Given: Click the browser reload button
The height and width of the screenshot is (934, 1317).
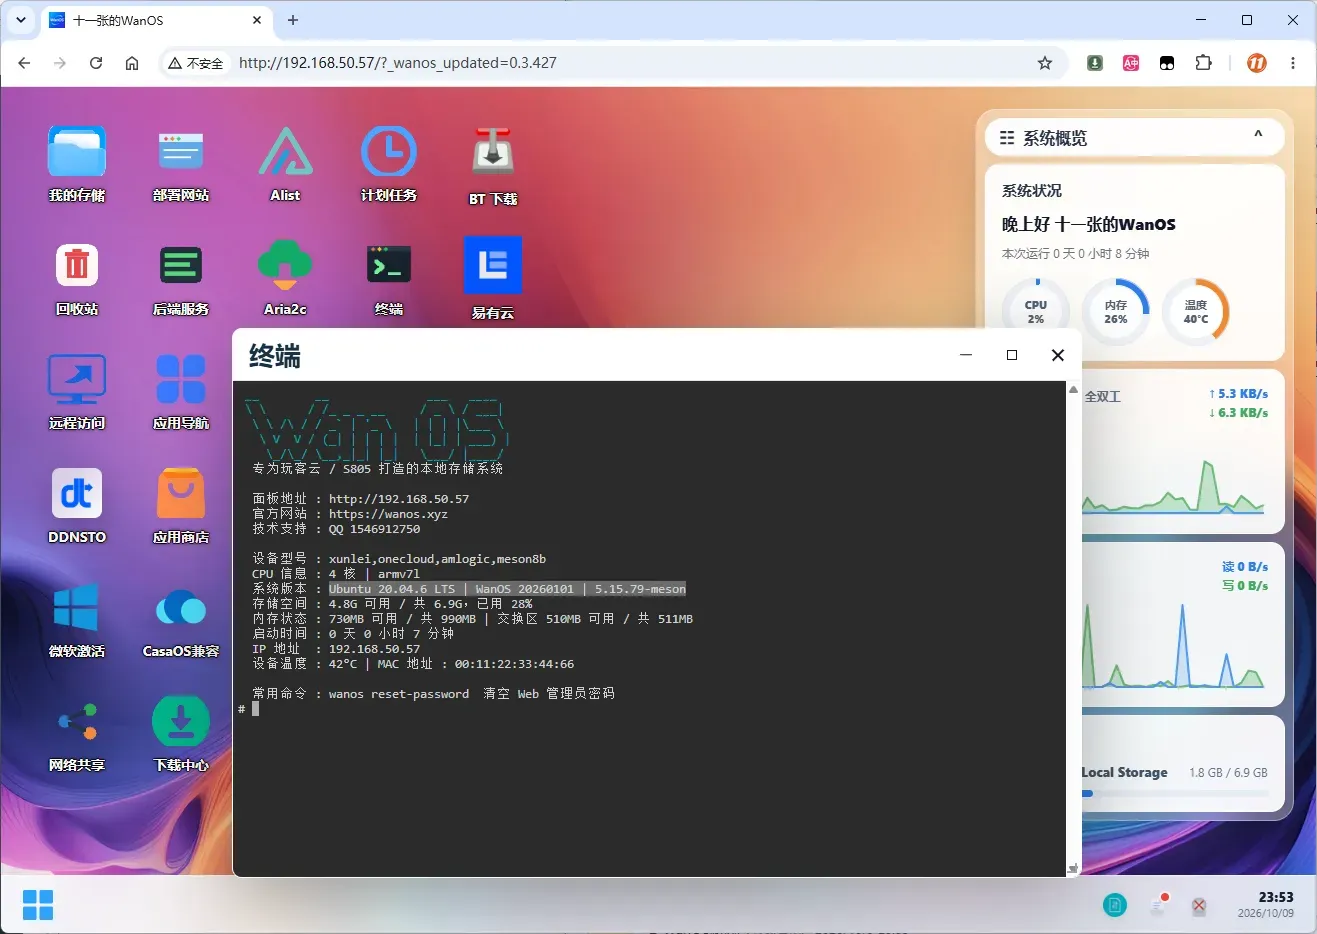Looking at the screenshot, I should click(x=96, y=63).
